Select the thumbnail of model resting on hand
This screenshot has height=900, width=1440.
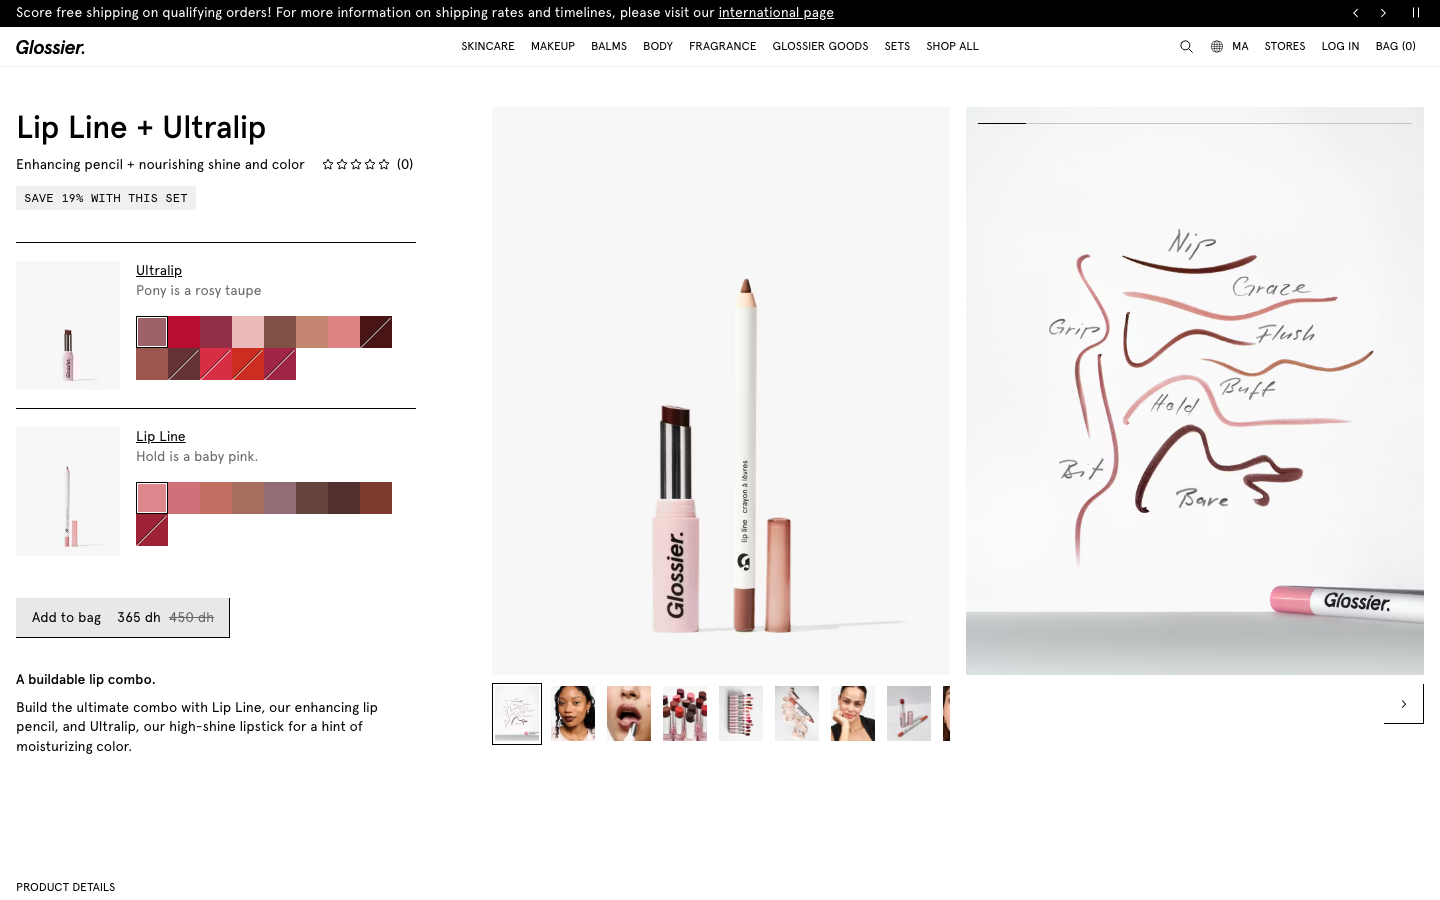click(853, 714)
